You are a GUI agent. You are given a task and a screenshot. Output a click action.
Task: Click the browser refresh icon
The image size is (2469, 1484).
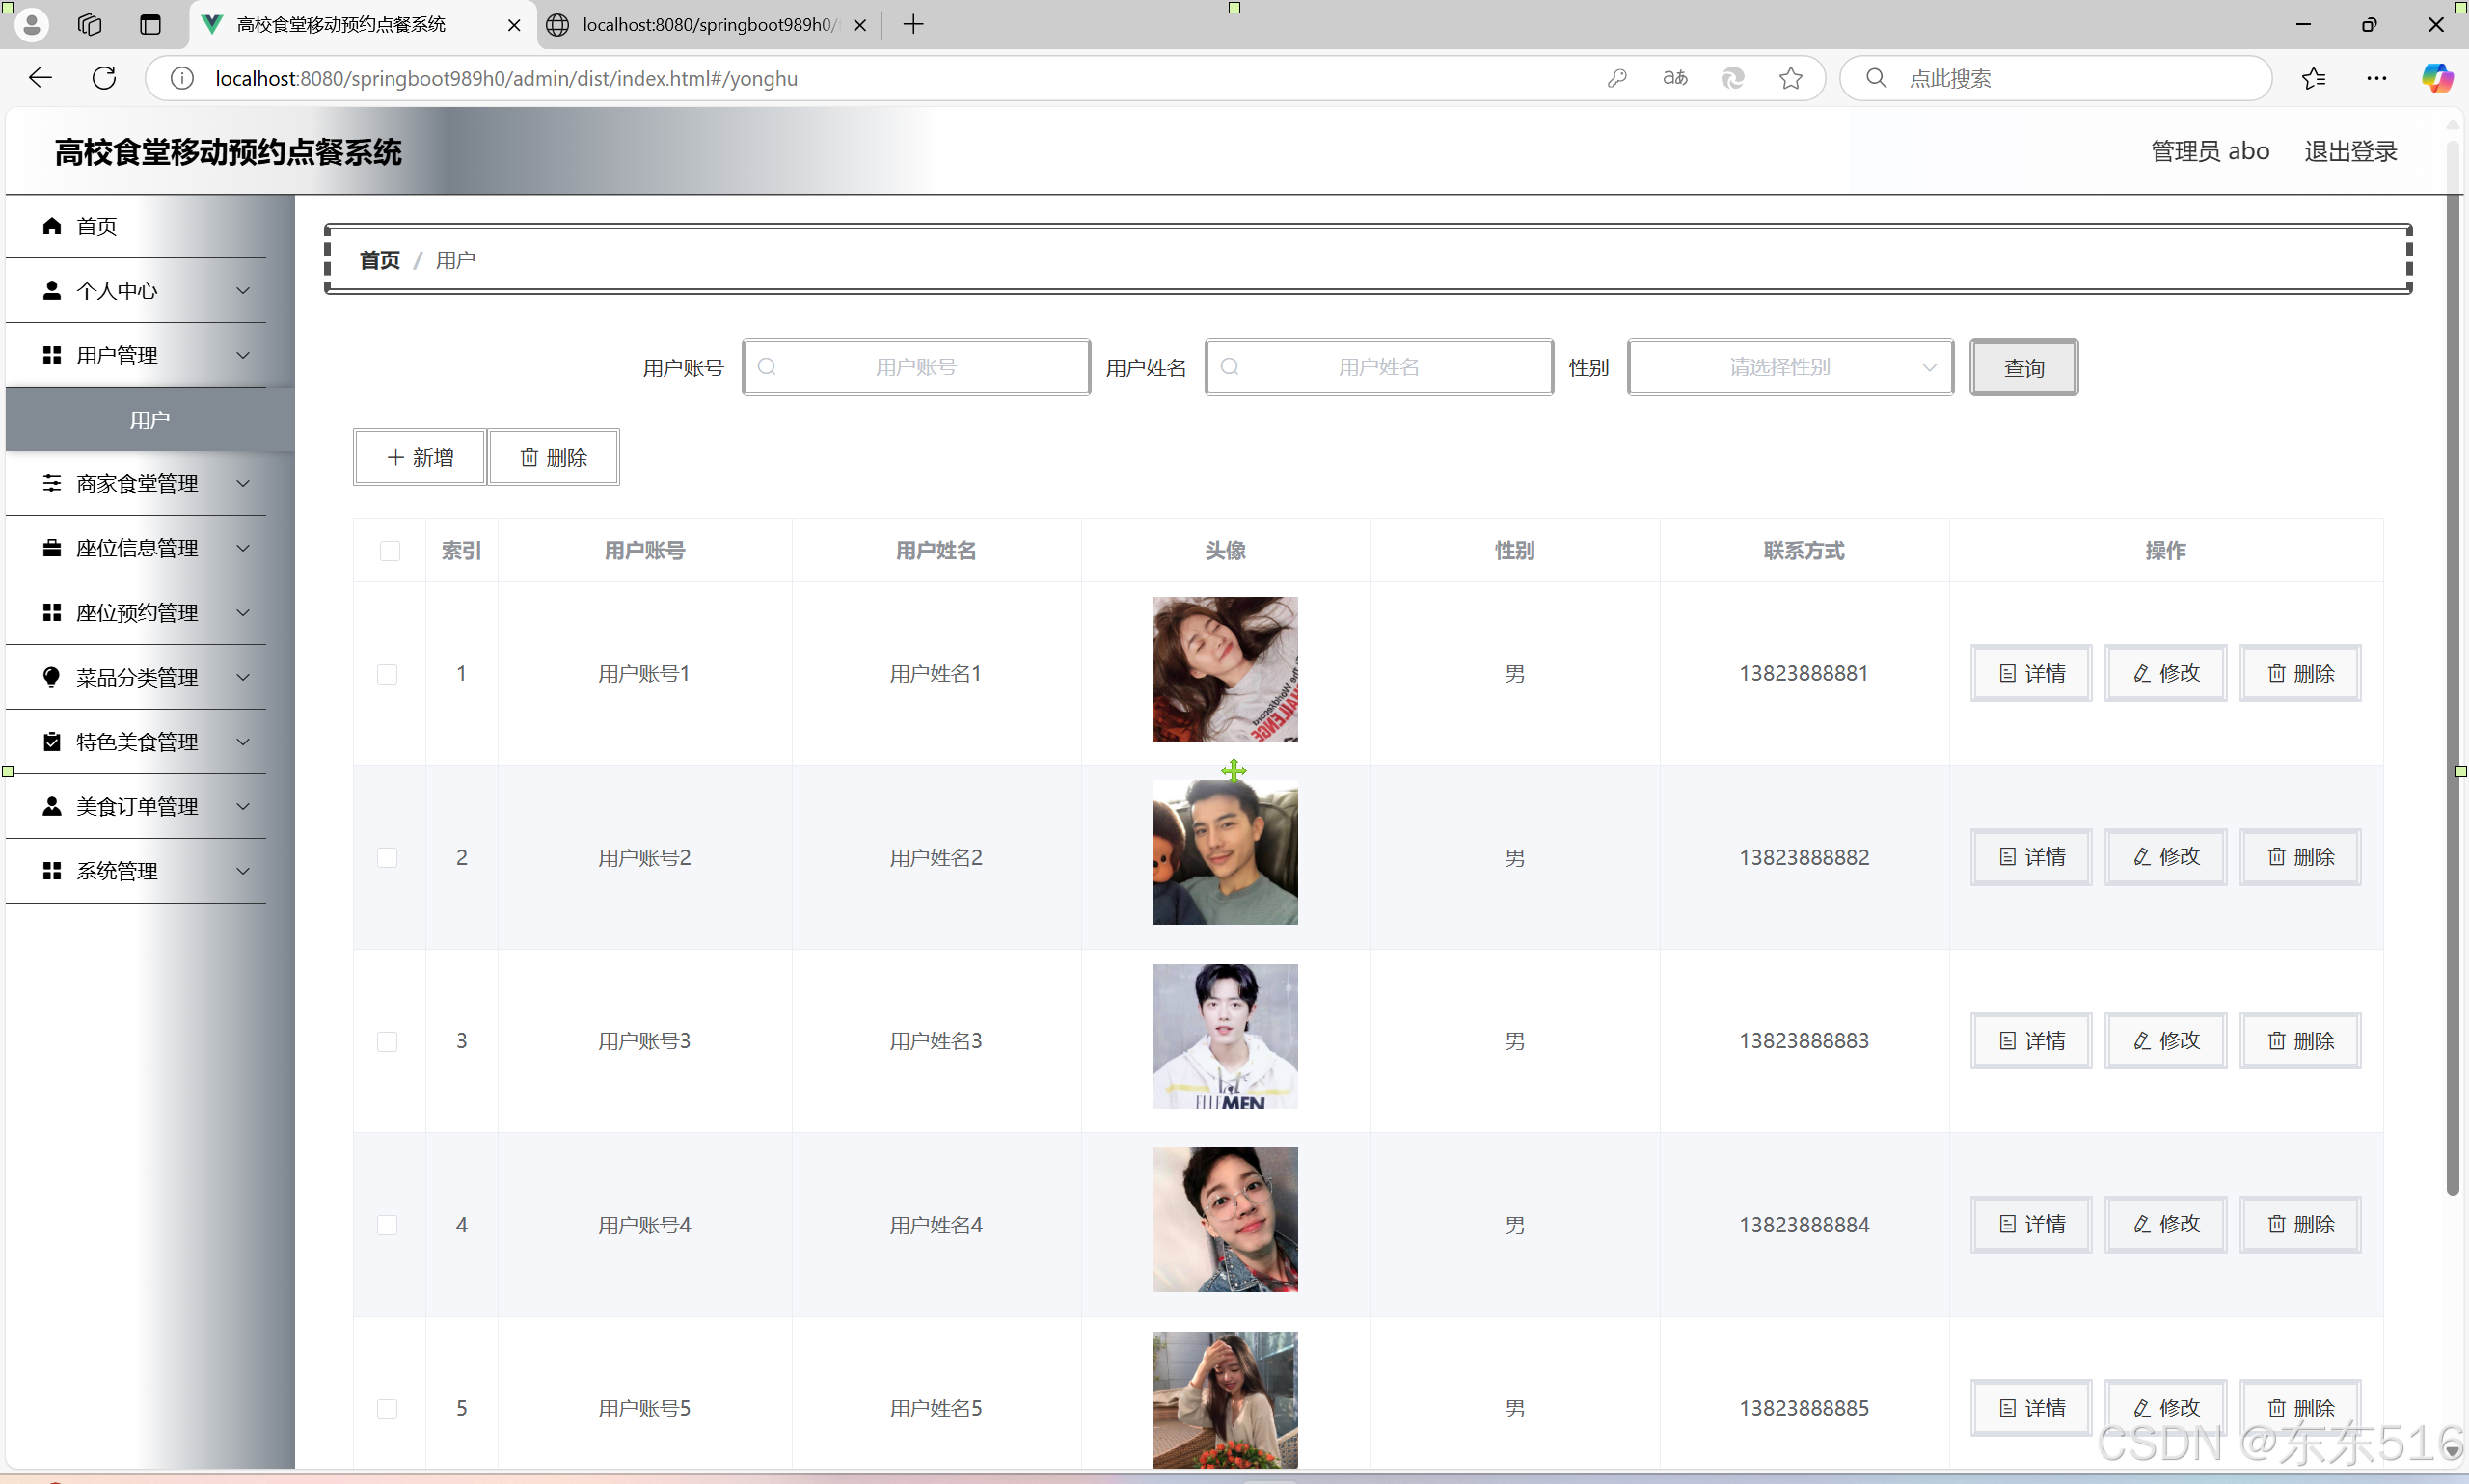click(104, 78)
